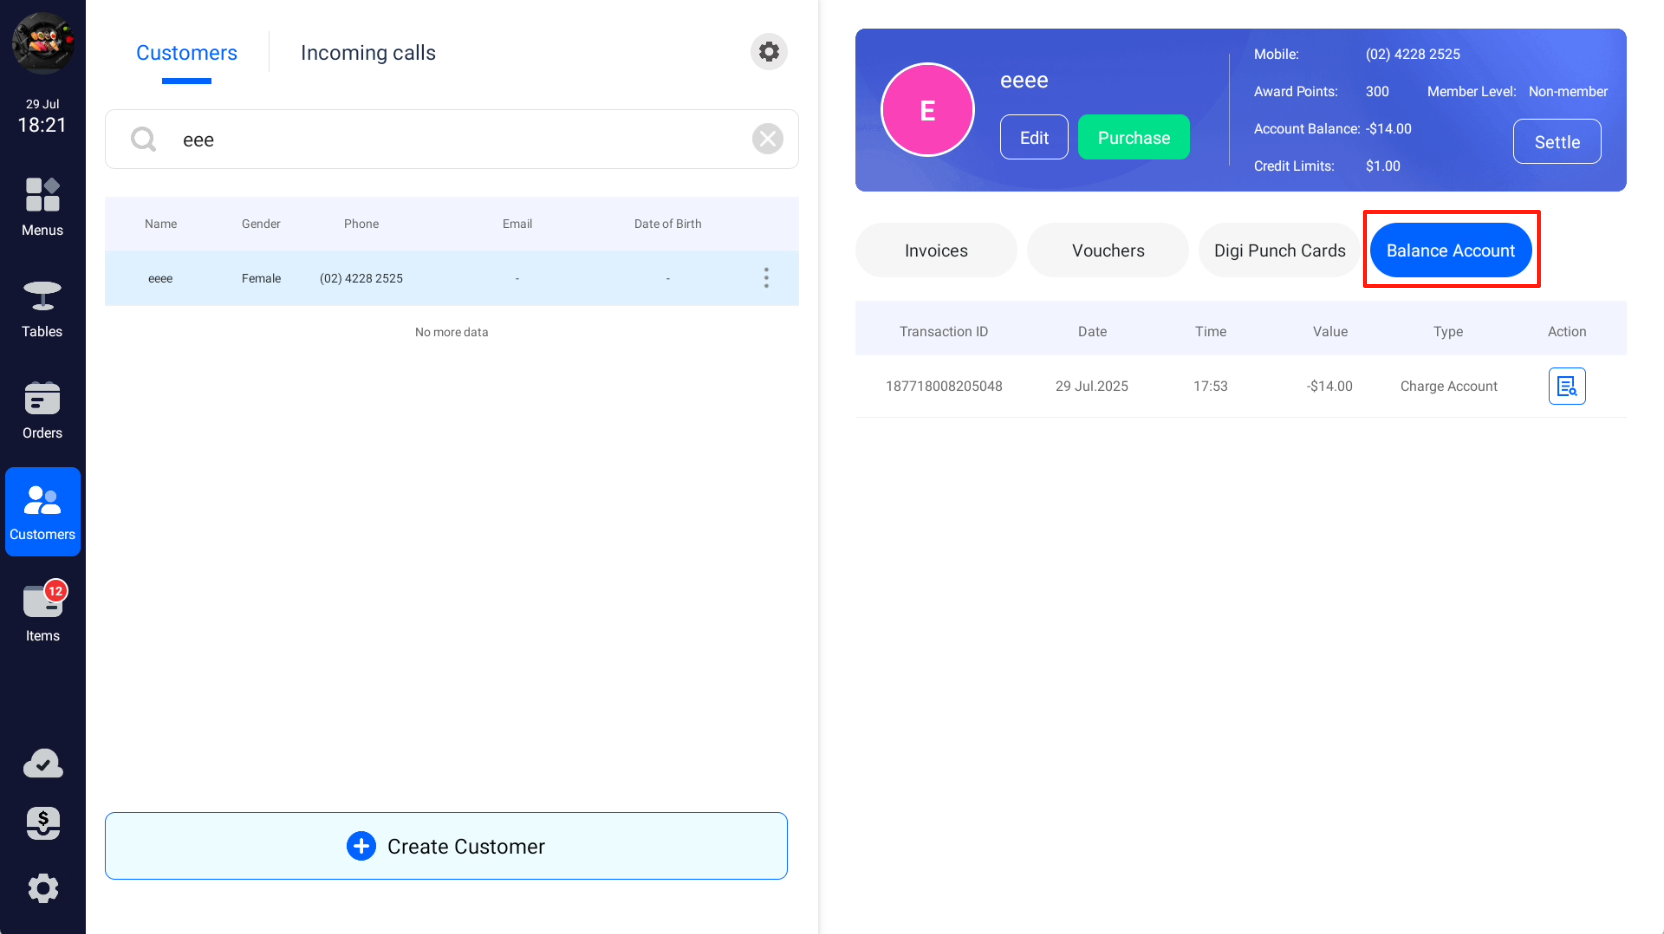1664x934 pixels.
Task: Click the Settle button
Action: (1557, 141)
